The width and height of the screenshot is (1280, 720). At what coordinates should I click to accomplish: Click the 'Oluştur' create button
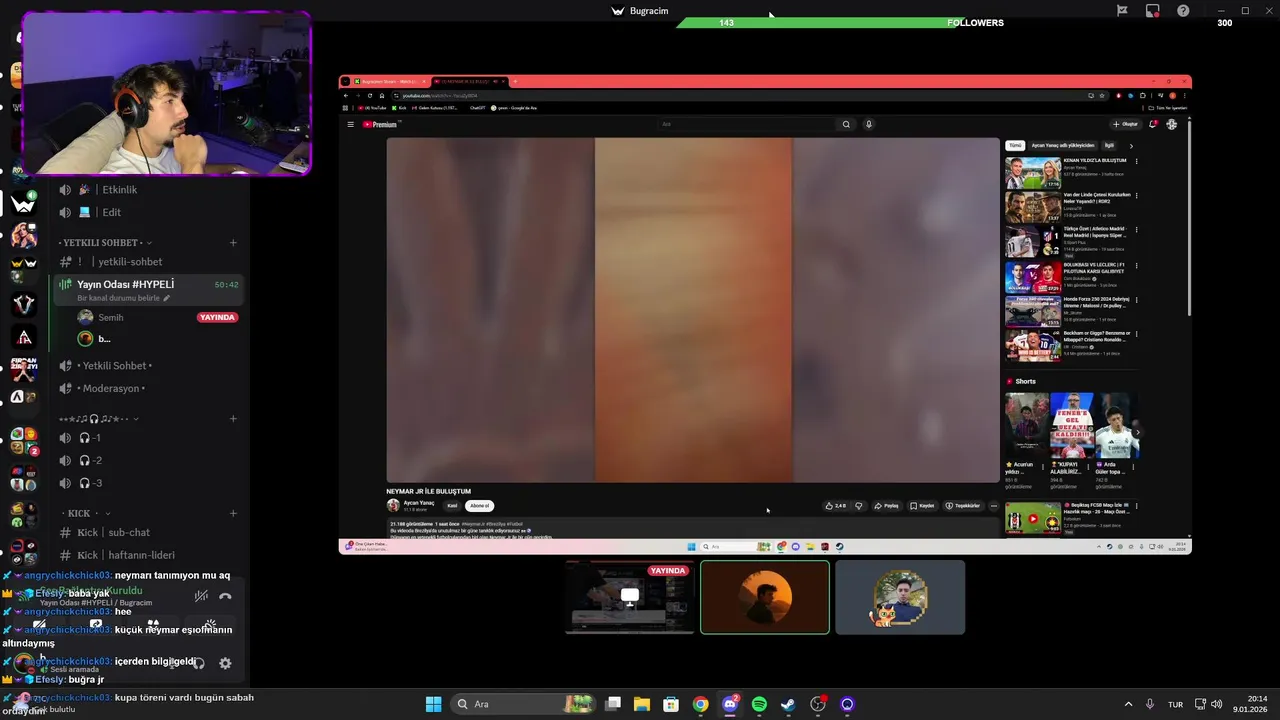coord(1126,124)
